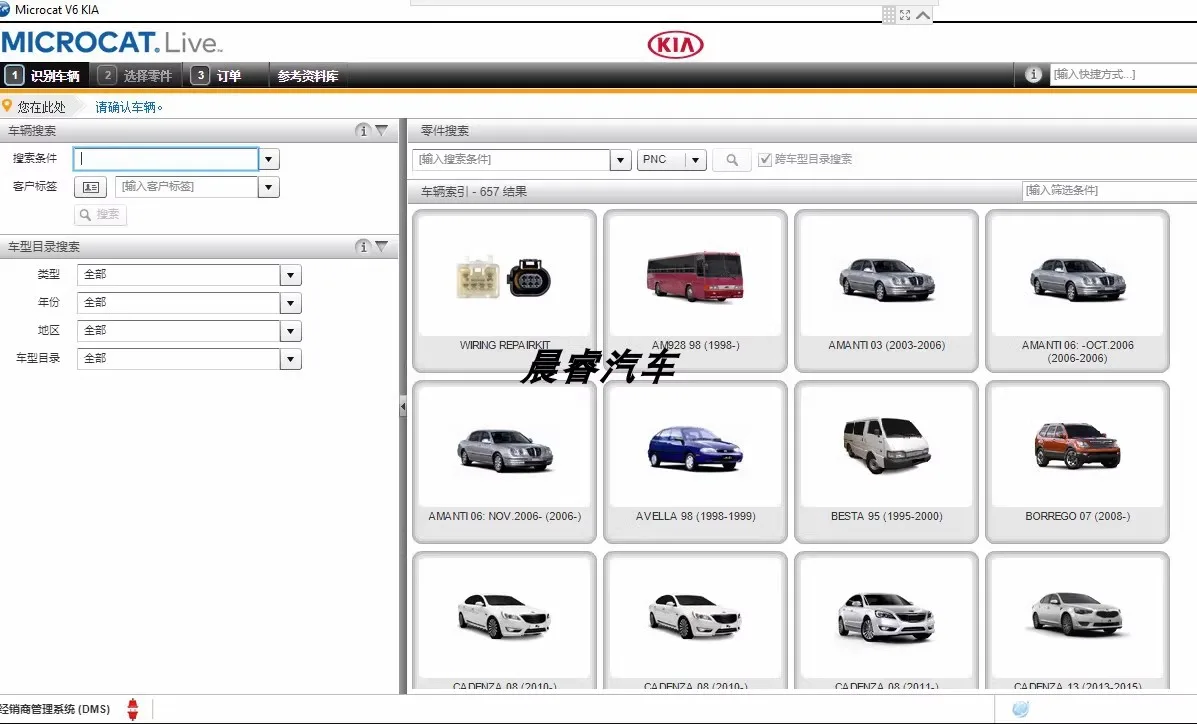Switch to tab 3 Order (订单)
This screenshot has width=1197, height=724.
point(226,76)
